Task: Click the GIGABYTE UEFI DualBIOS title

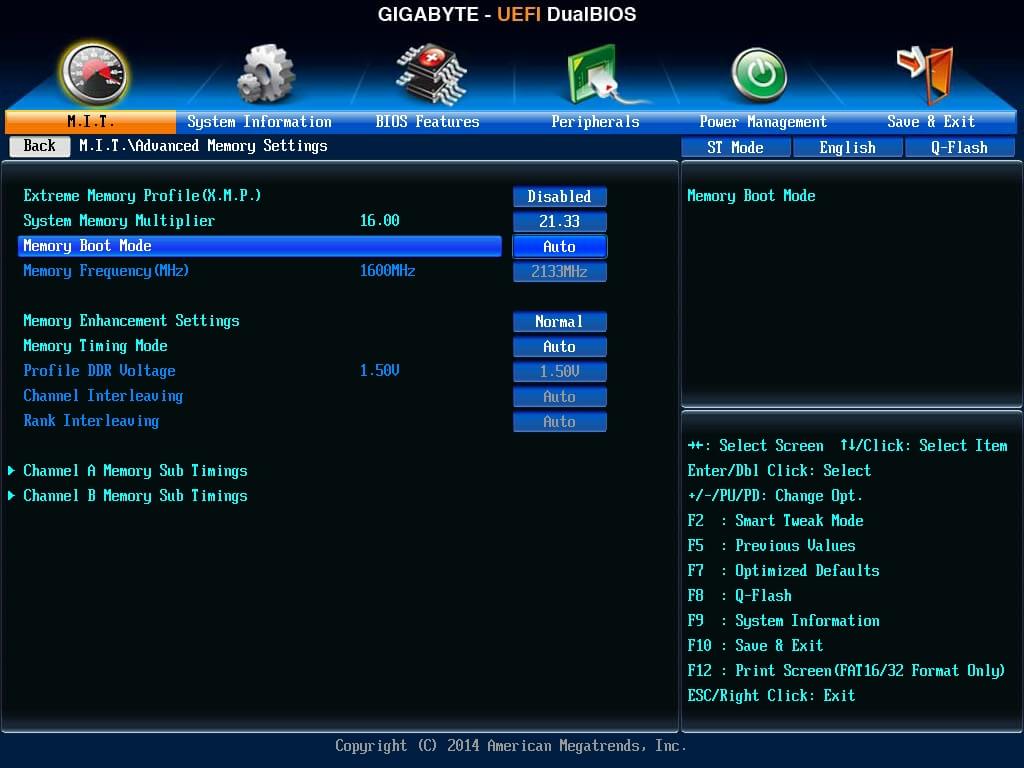Action: click(x=507, y=14)
